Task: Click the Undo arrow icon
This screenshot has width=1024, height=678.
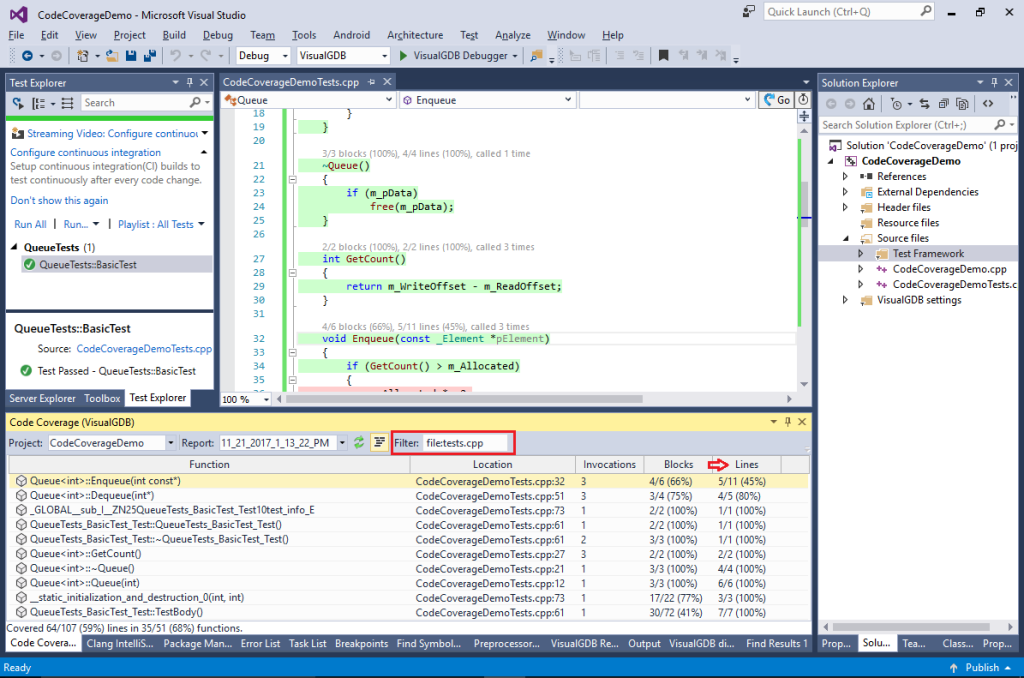Action: pos(175,56)
